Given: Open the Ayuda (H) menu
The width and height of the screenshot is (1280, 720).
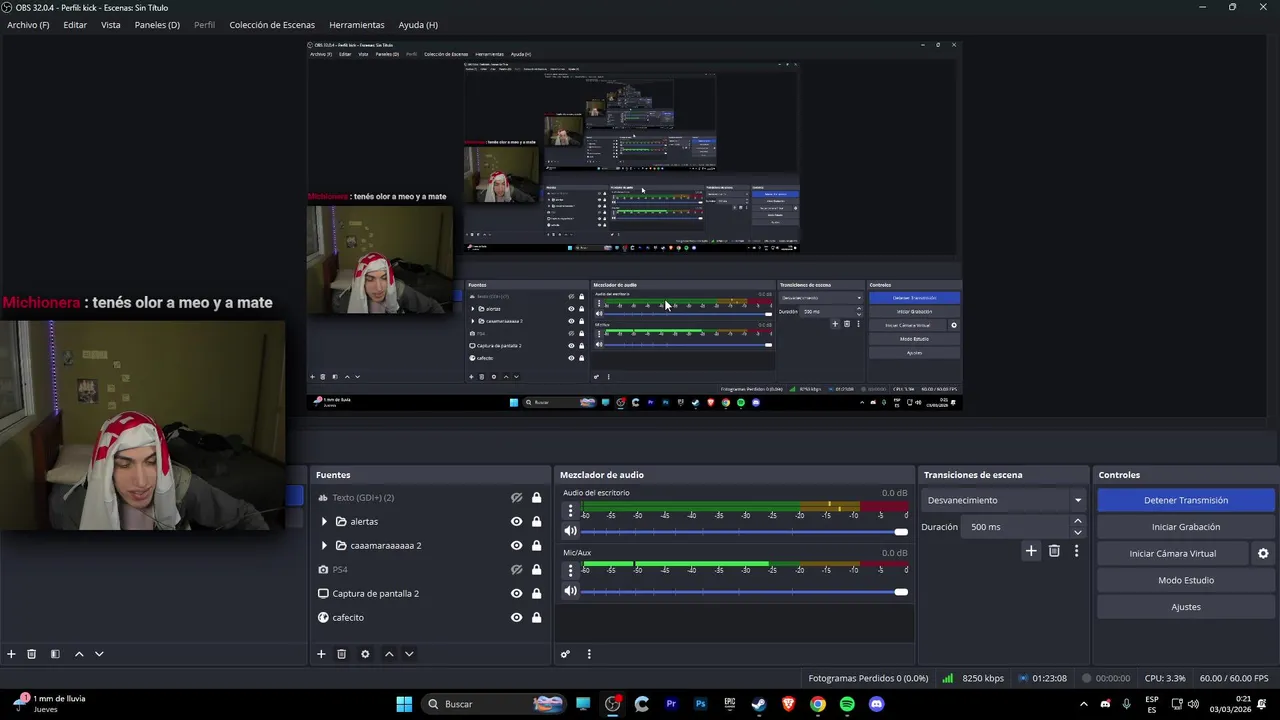Looking at the screenshot, I should (418, 25).
